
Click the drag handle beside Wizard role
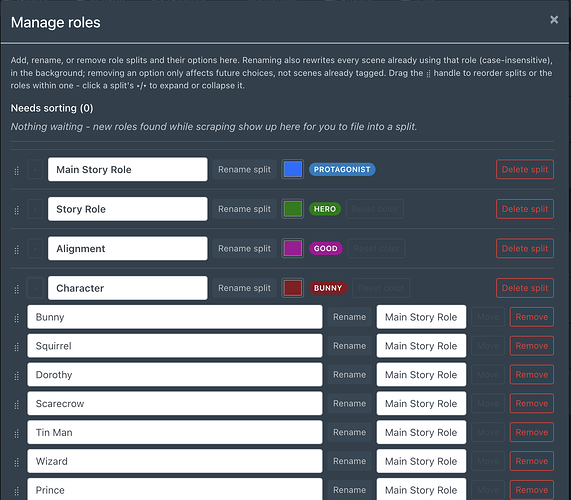point(16,462)
